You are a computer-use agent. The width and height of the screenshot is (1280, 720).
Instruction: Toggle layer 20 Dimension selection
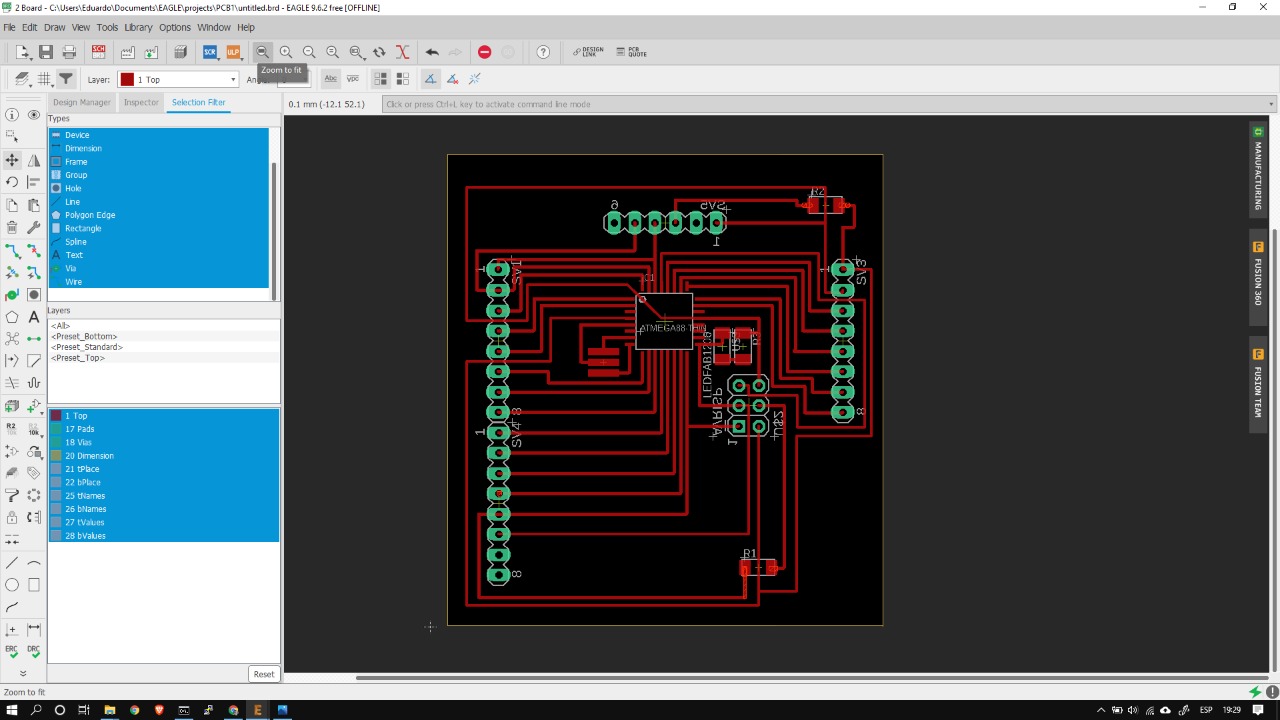click(163, 456)
